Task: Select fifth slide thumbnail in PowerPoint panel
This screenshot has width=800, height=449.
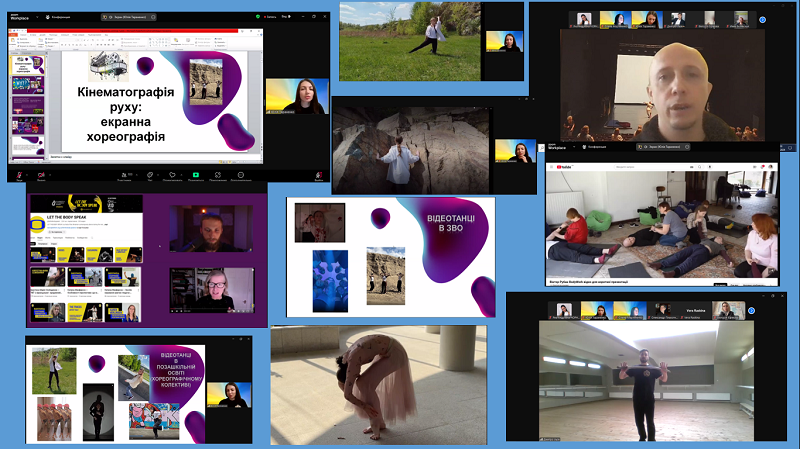Action: click(28, 145)
